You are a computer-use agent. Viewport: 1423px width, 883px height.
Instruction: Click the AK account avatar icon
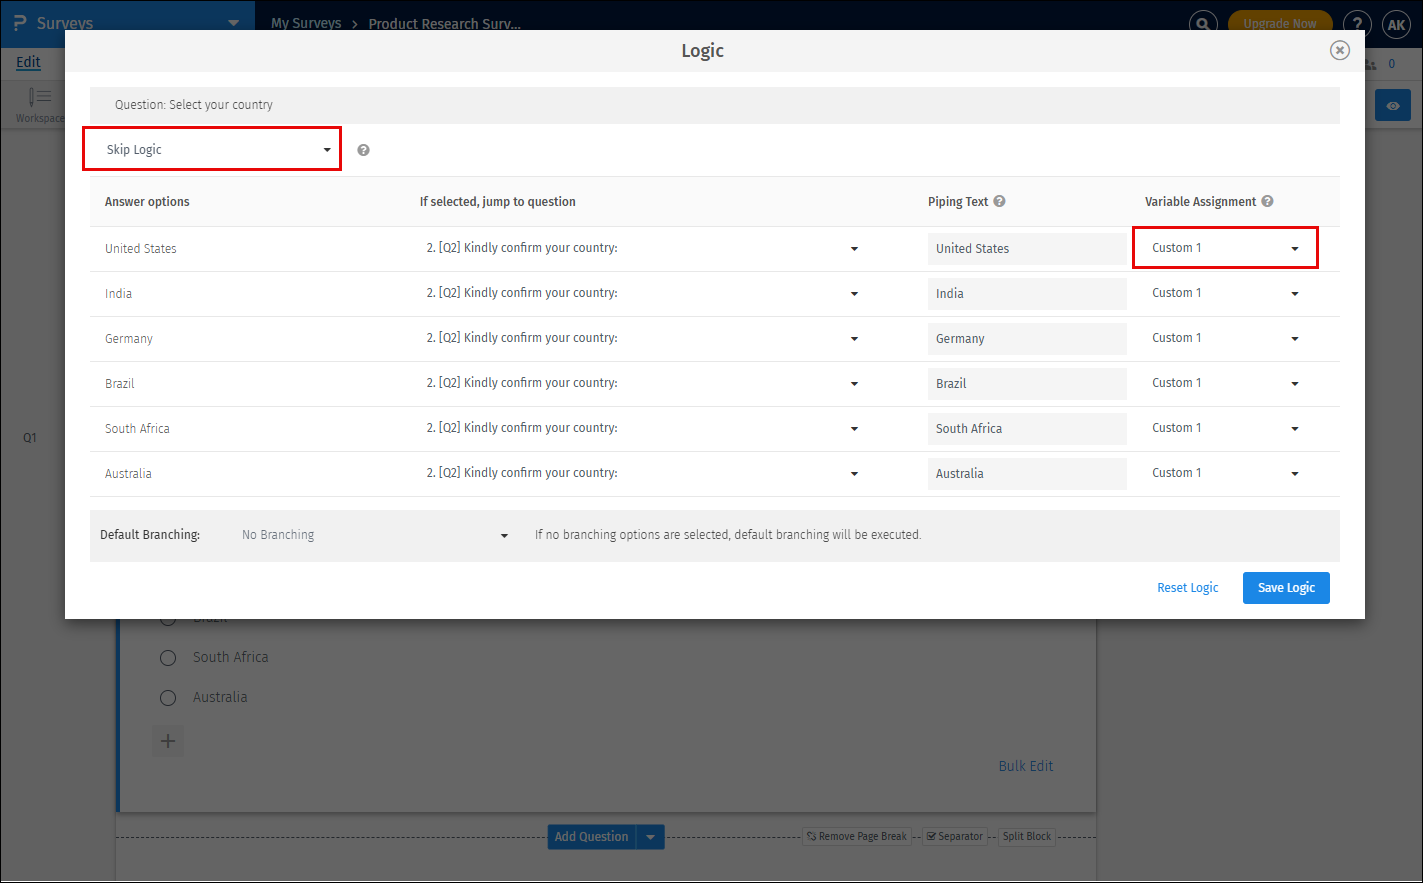click(1396, 25)
